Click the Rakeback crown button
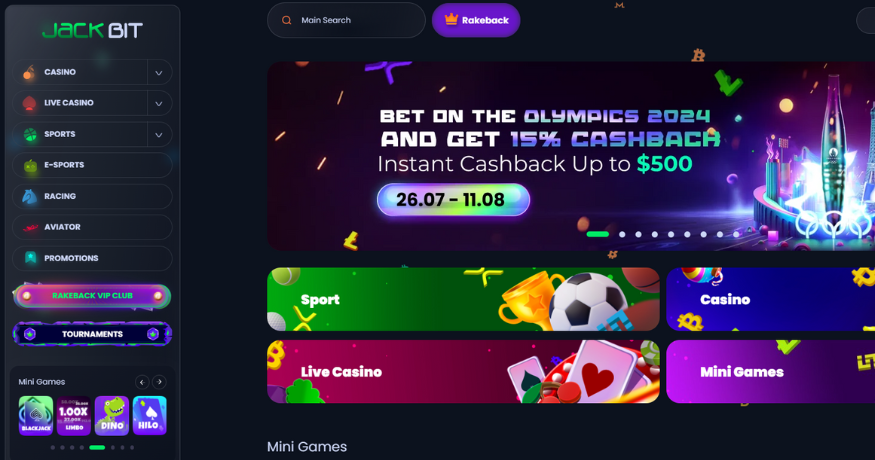The height and width of the screenshot is (460, 875). (476, 20)
